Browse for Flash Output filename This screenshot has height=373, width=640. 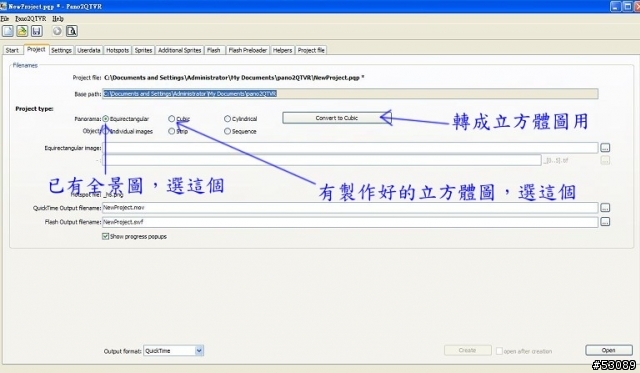[x=605, y=222]
